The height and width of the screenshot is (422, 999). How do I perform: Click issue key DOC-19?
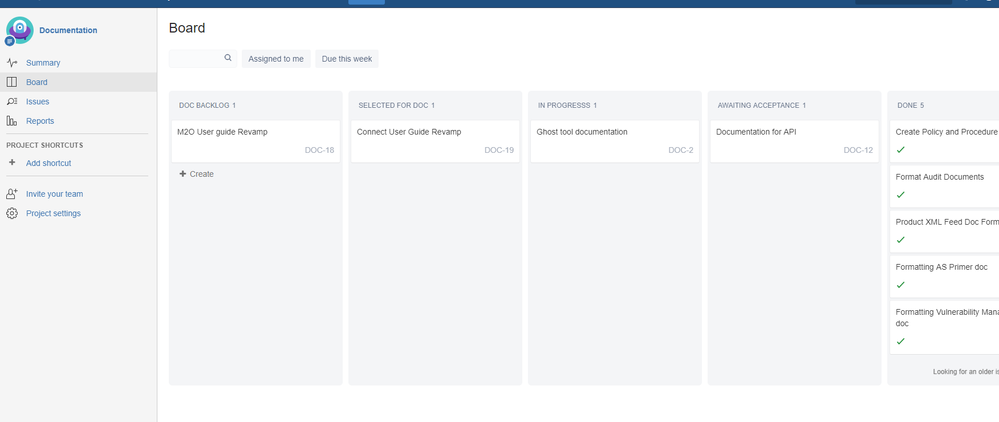(x=499, y=150)
